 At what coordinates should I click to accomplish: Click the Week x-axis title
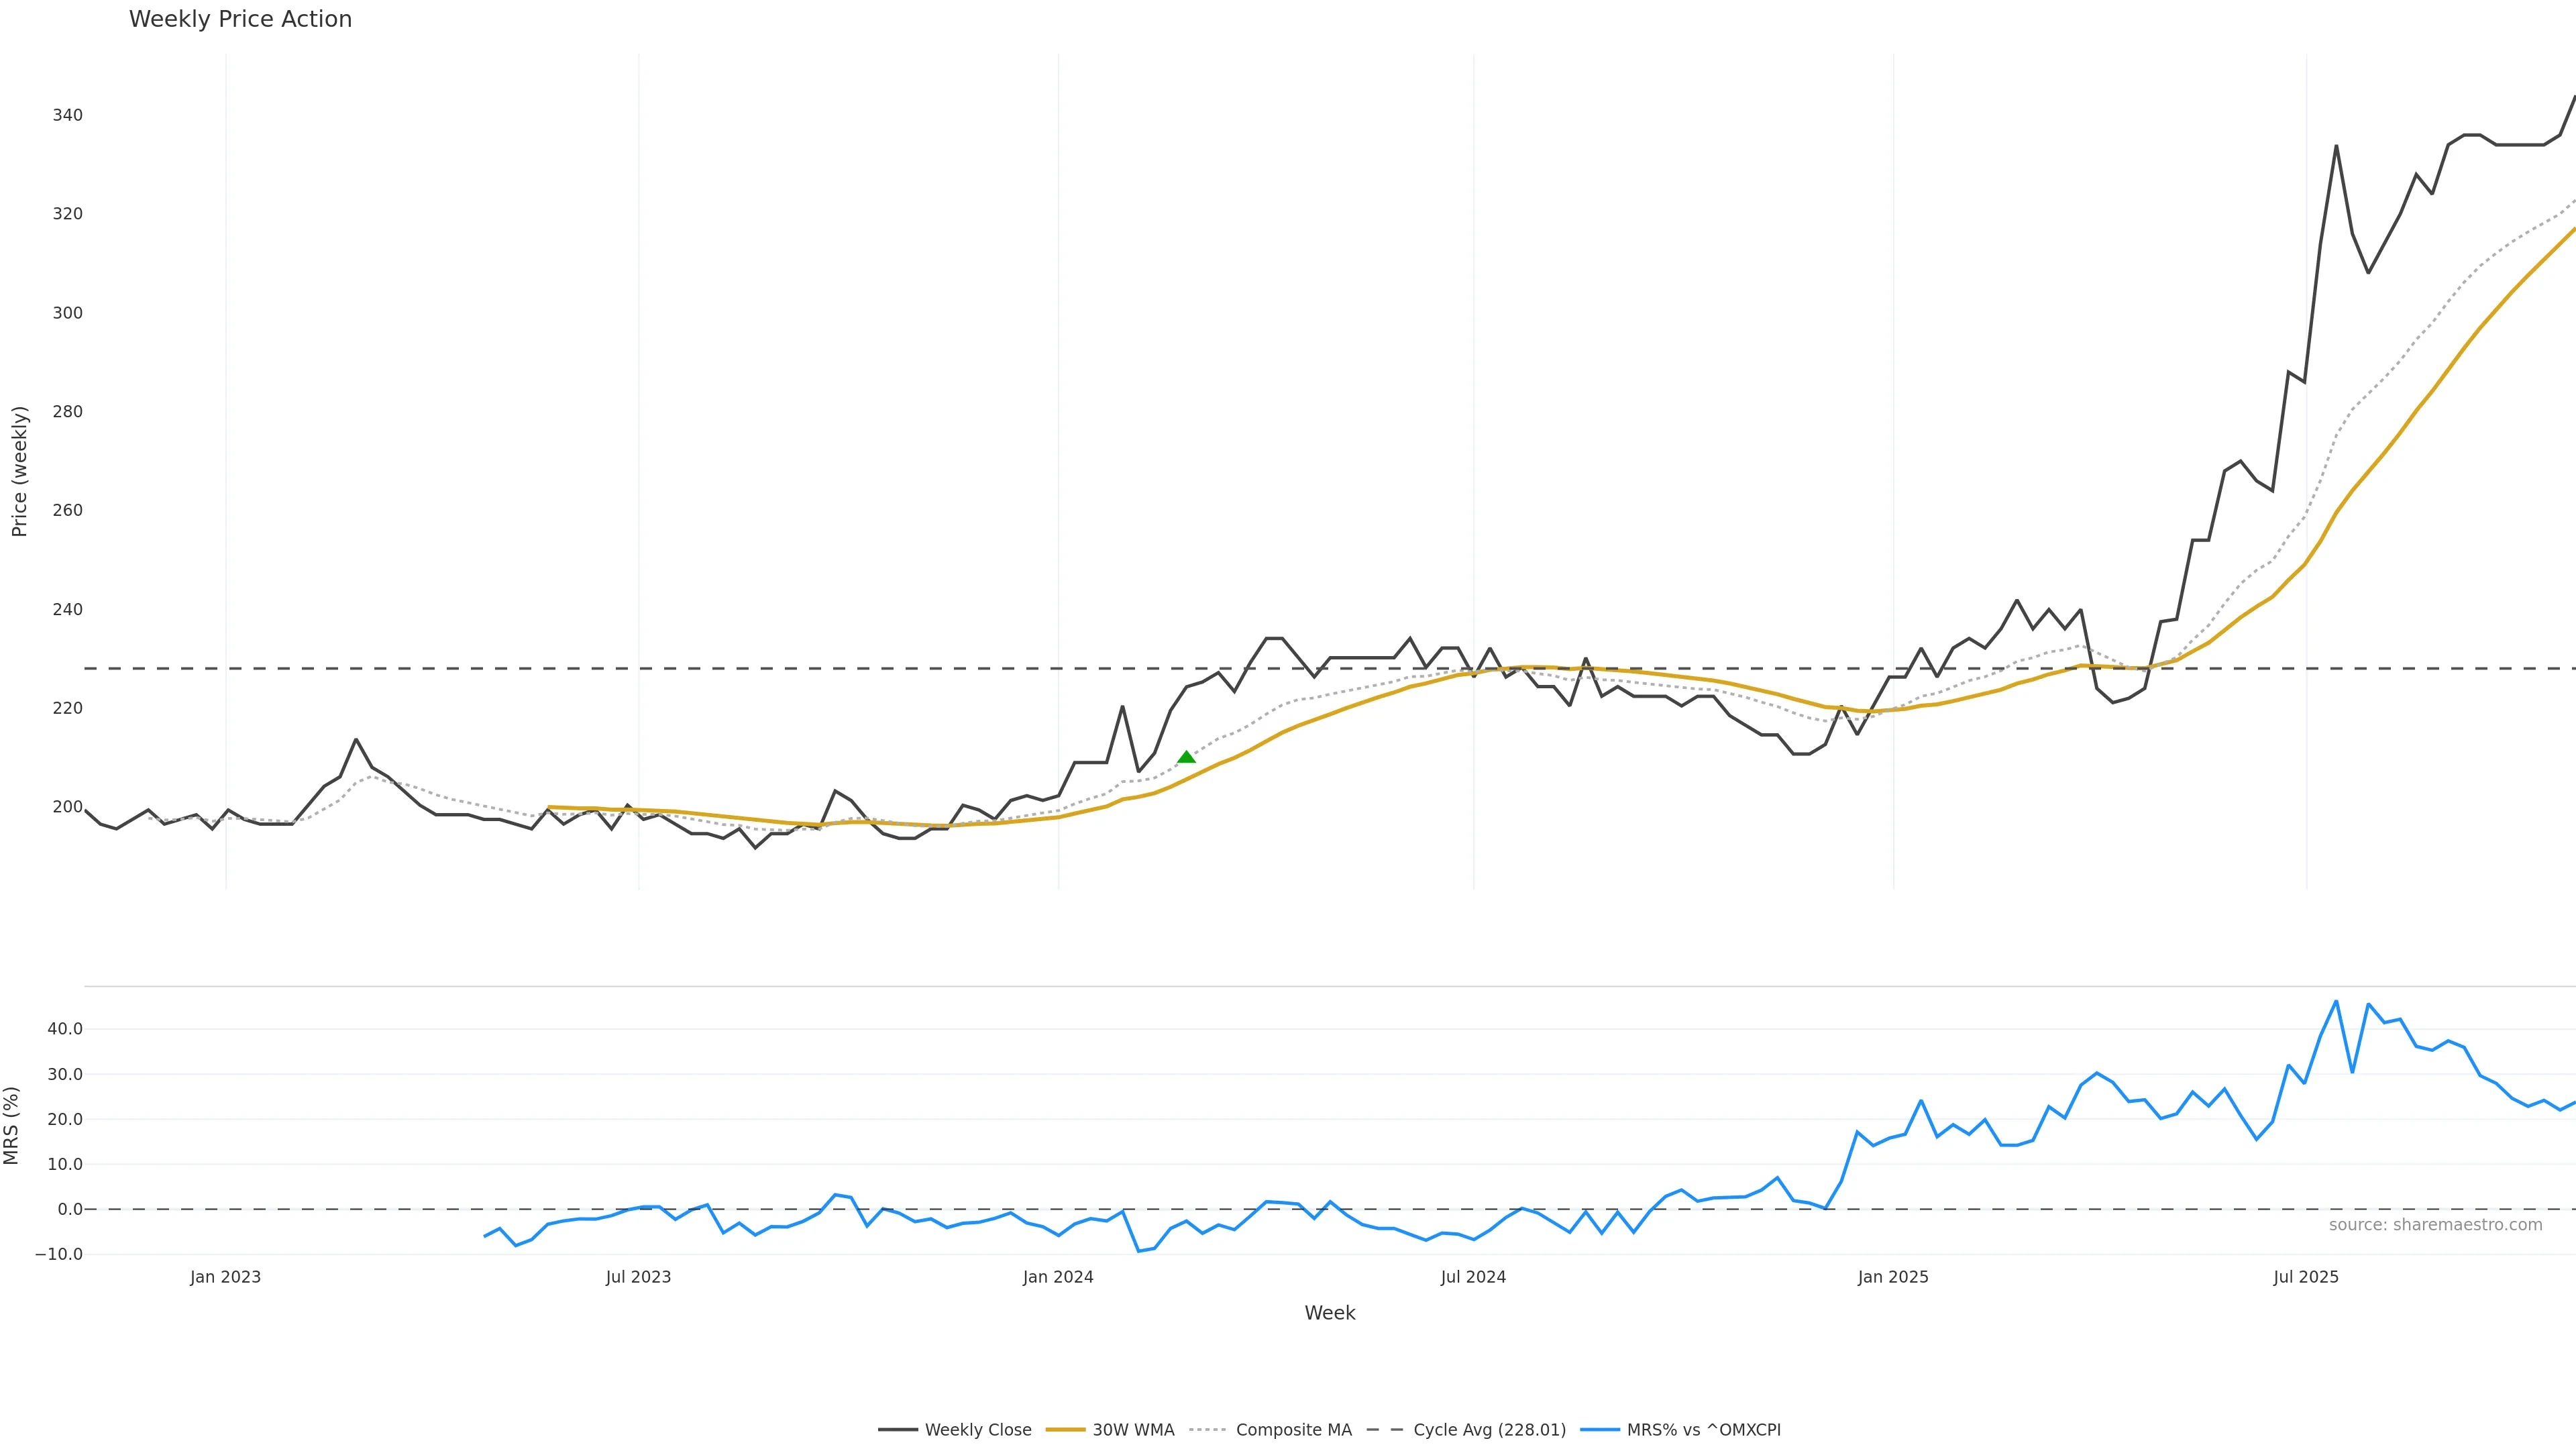tap(1329, 1313)
